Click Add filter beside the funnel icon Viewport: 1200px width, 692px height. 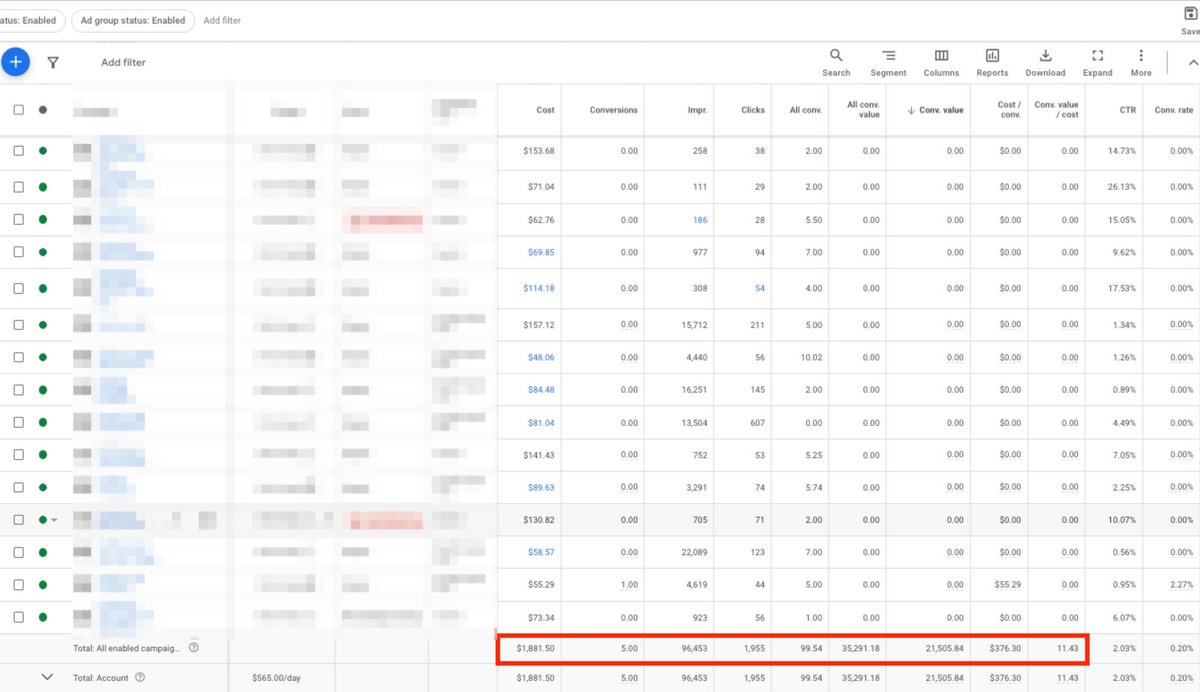coord(123,62)
